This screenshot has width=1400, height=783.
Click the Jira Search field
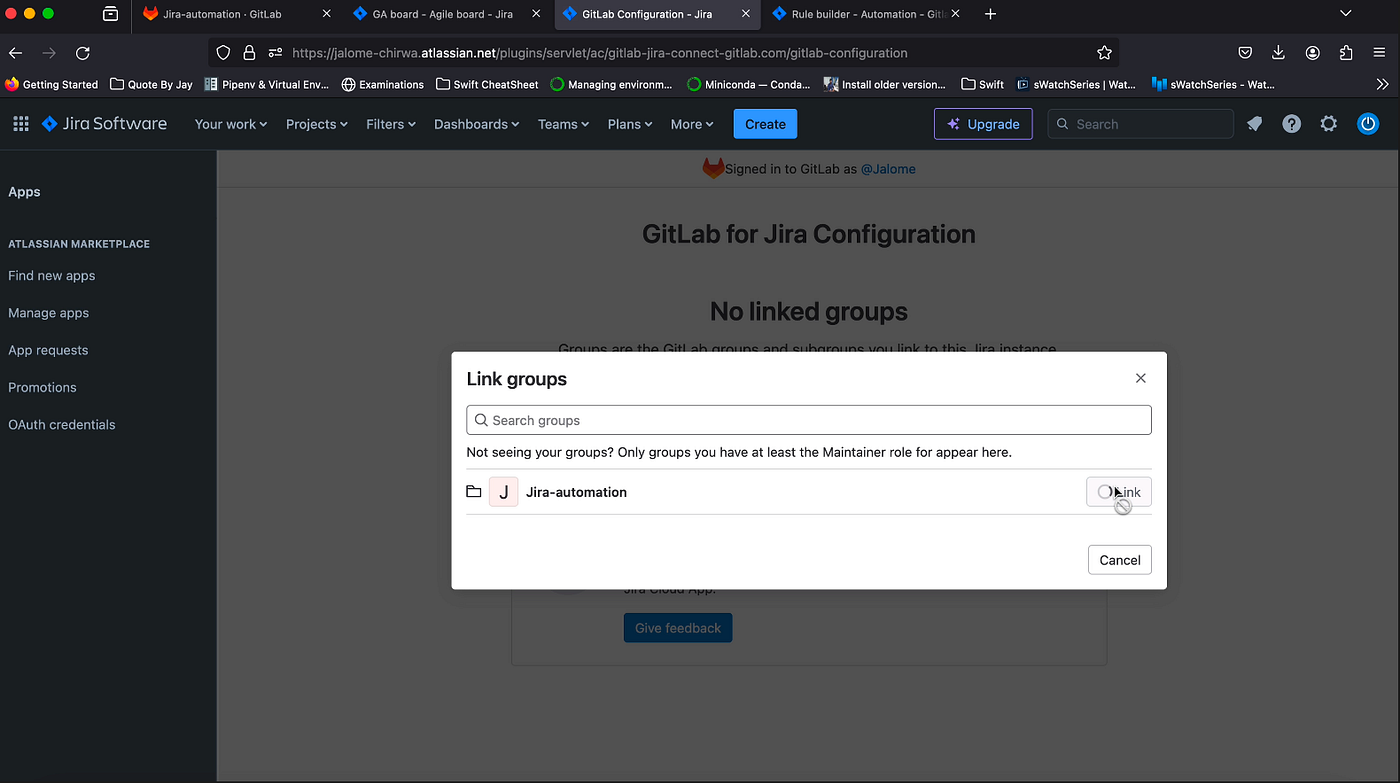pyautogui.click(x=1141, y=124)
